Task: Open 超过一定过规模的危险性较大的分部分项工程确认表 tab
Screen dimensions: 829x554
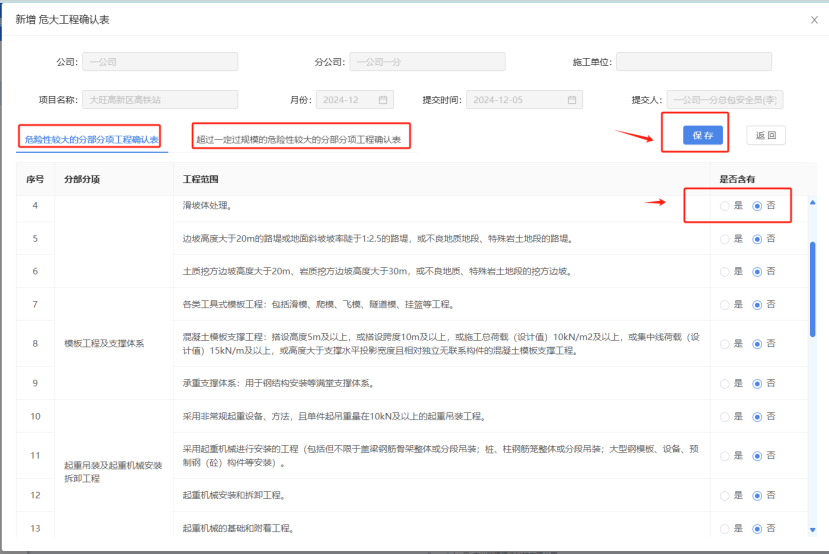Action: coord(298,139)
